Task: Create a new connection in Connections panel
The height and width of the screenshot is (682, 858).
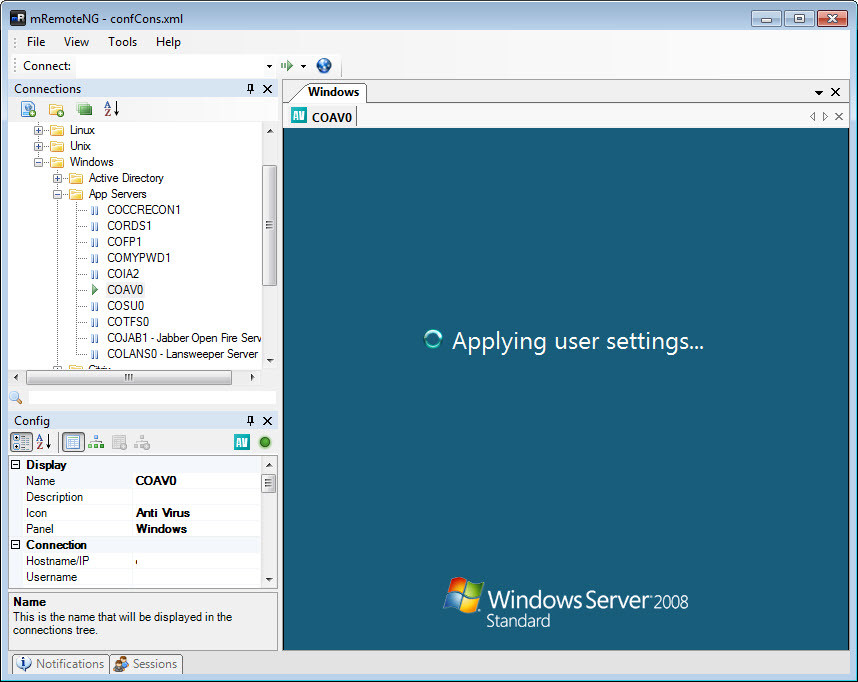Action: click(x=28, y=109)
